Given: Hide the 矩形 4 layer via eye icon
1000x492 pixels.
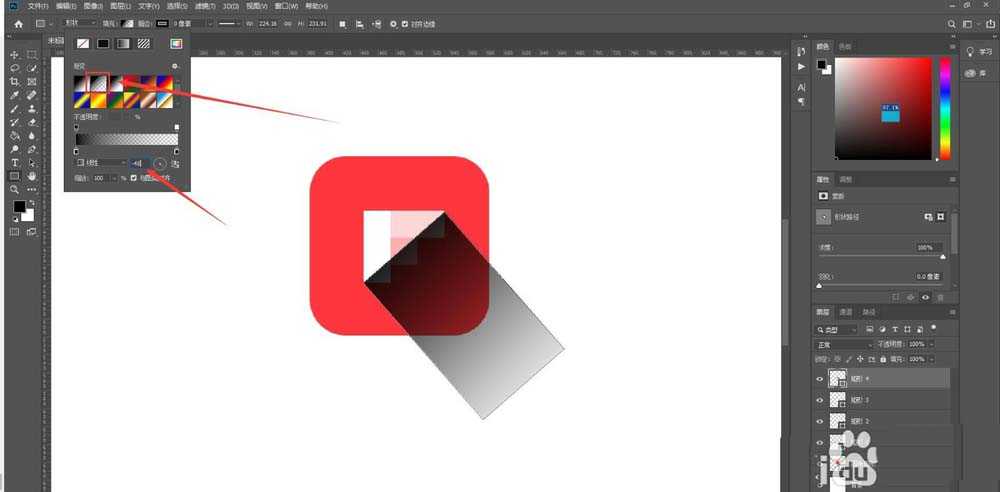Looking at the screenshot, I should pyautogui.click(x=820, y=379).
